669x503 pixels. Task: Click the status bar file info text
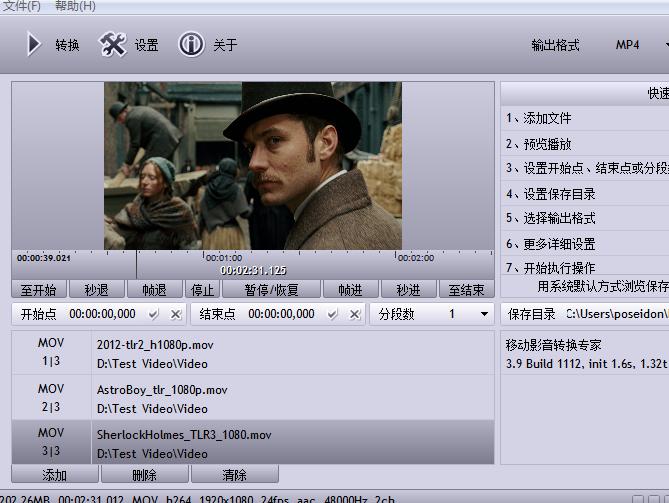pos(197,499)
